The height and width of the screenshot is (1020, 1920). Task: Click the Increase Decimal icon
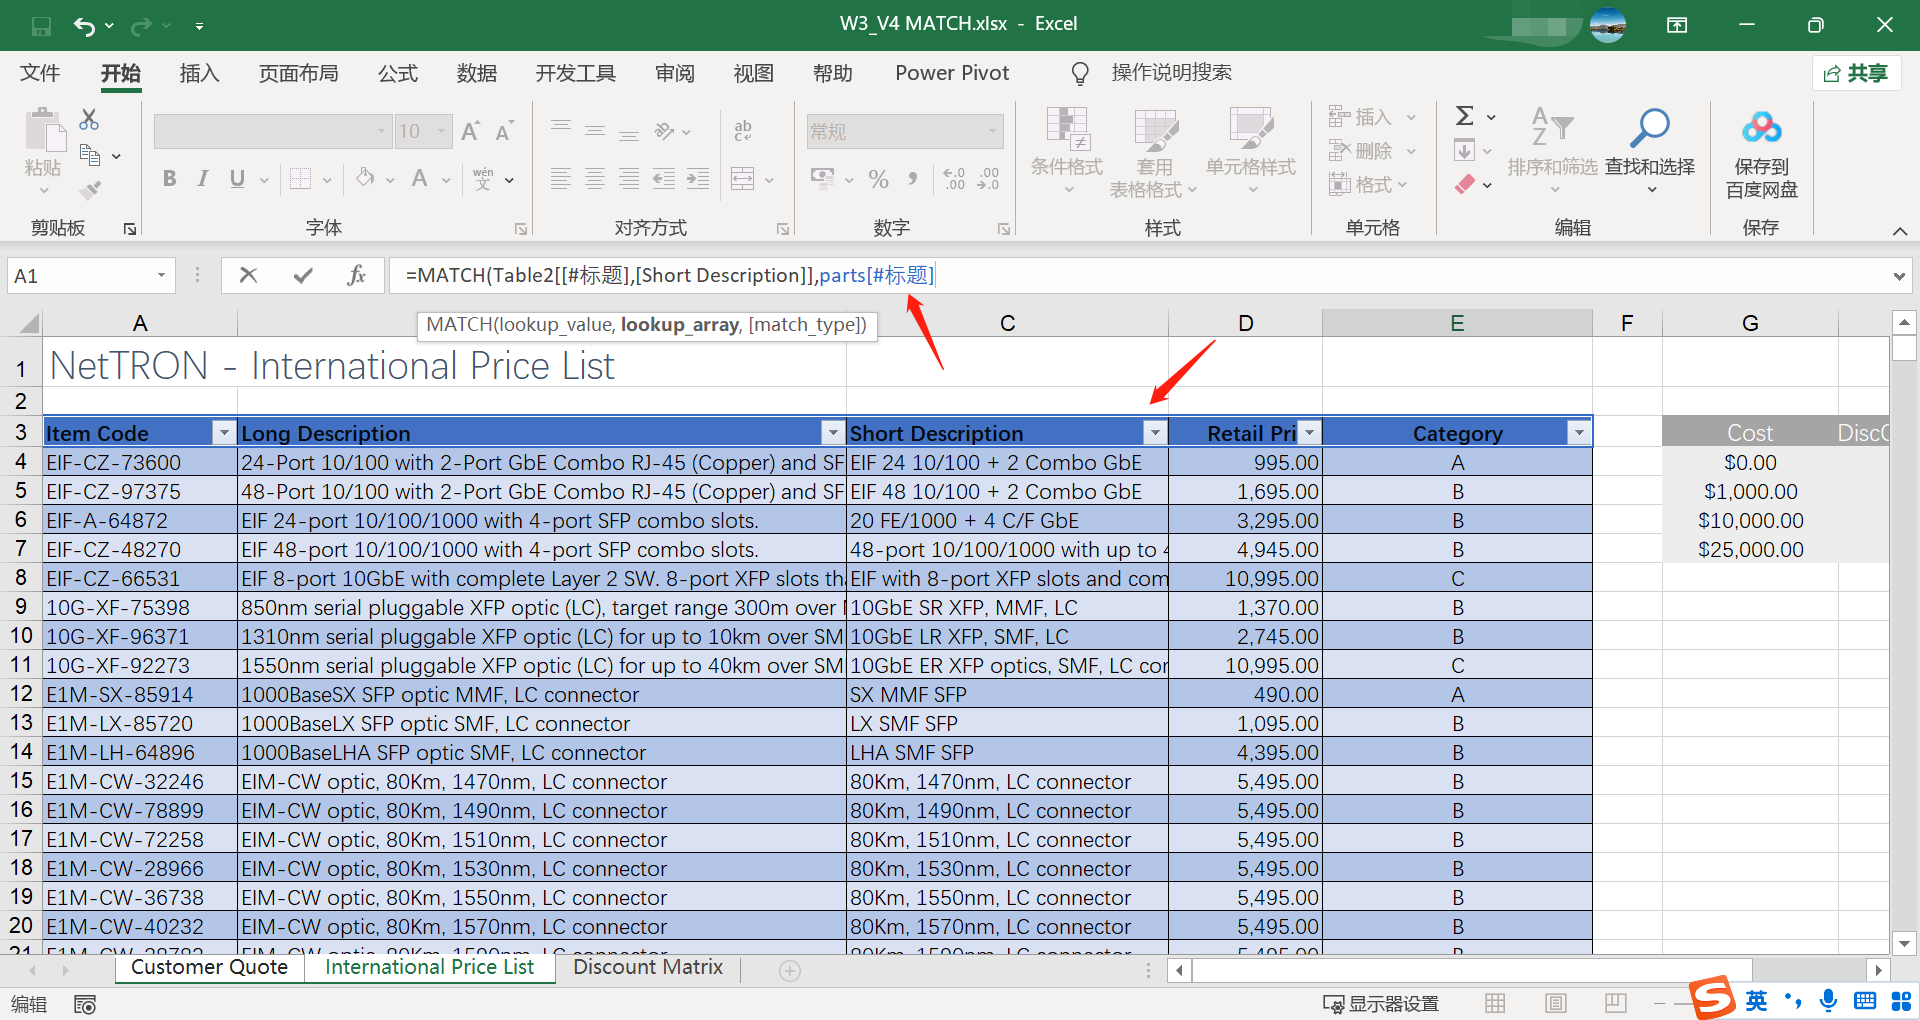pyautogui.click(x=954, y=179)
